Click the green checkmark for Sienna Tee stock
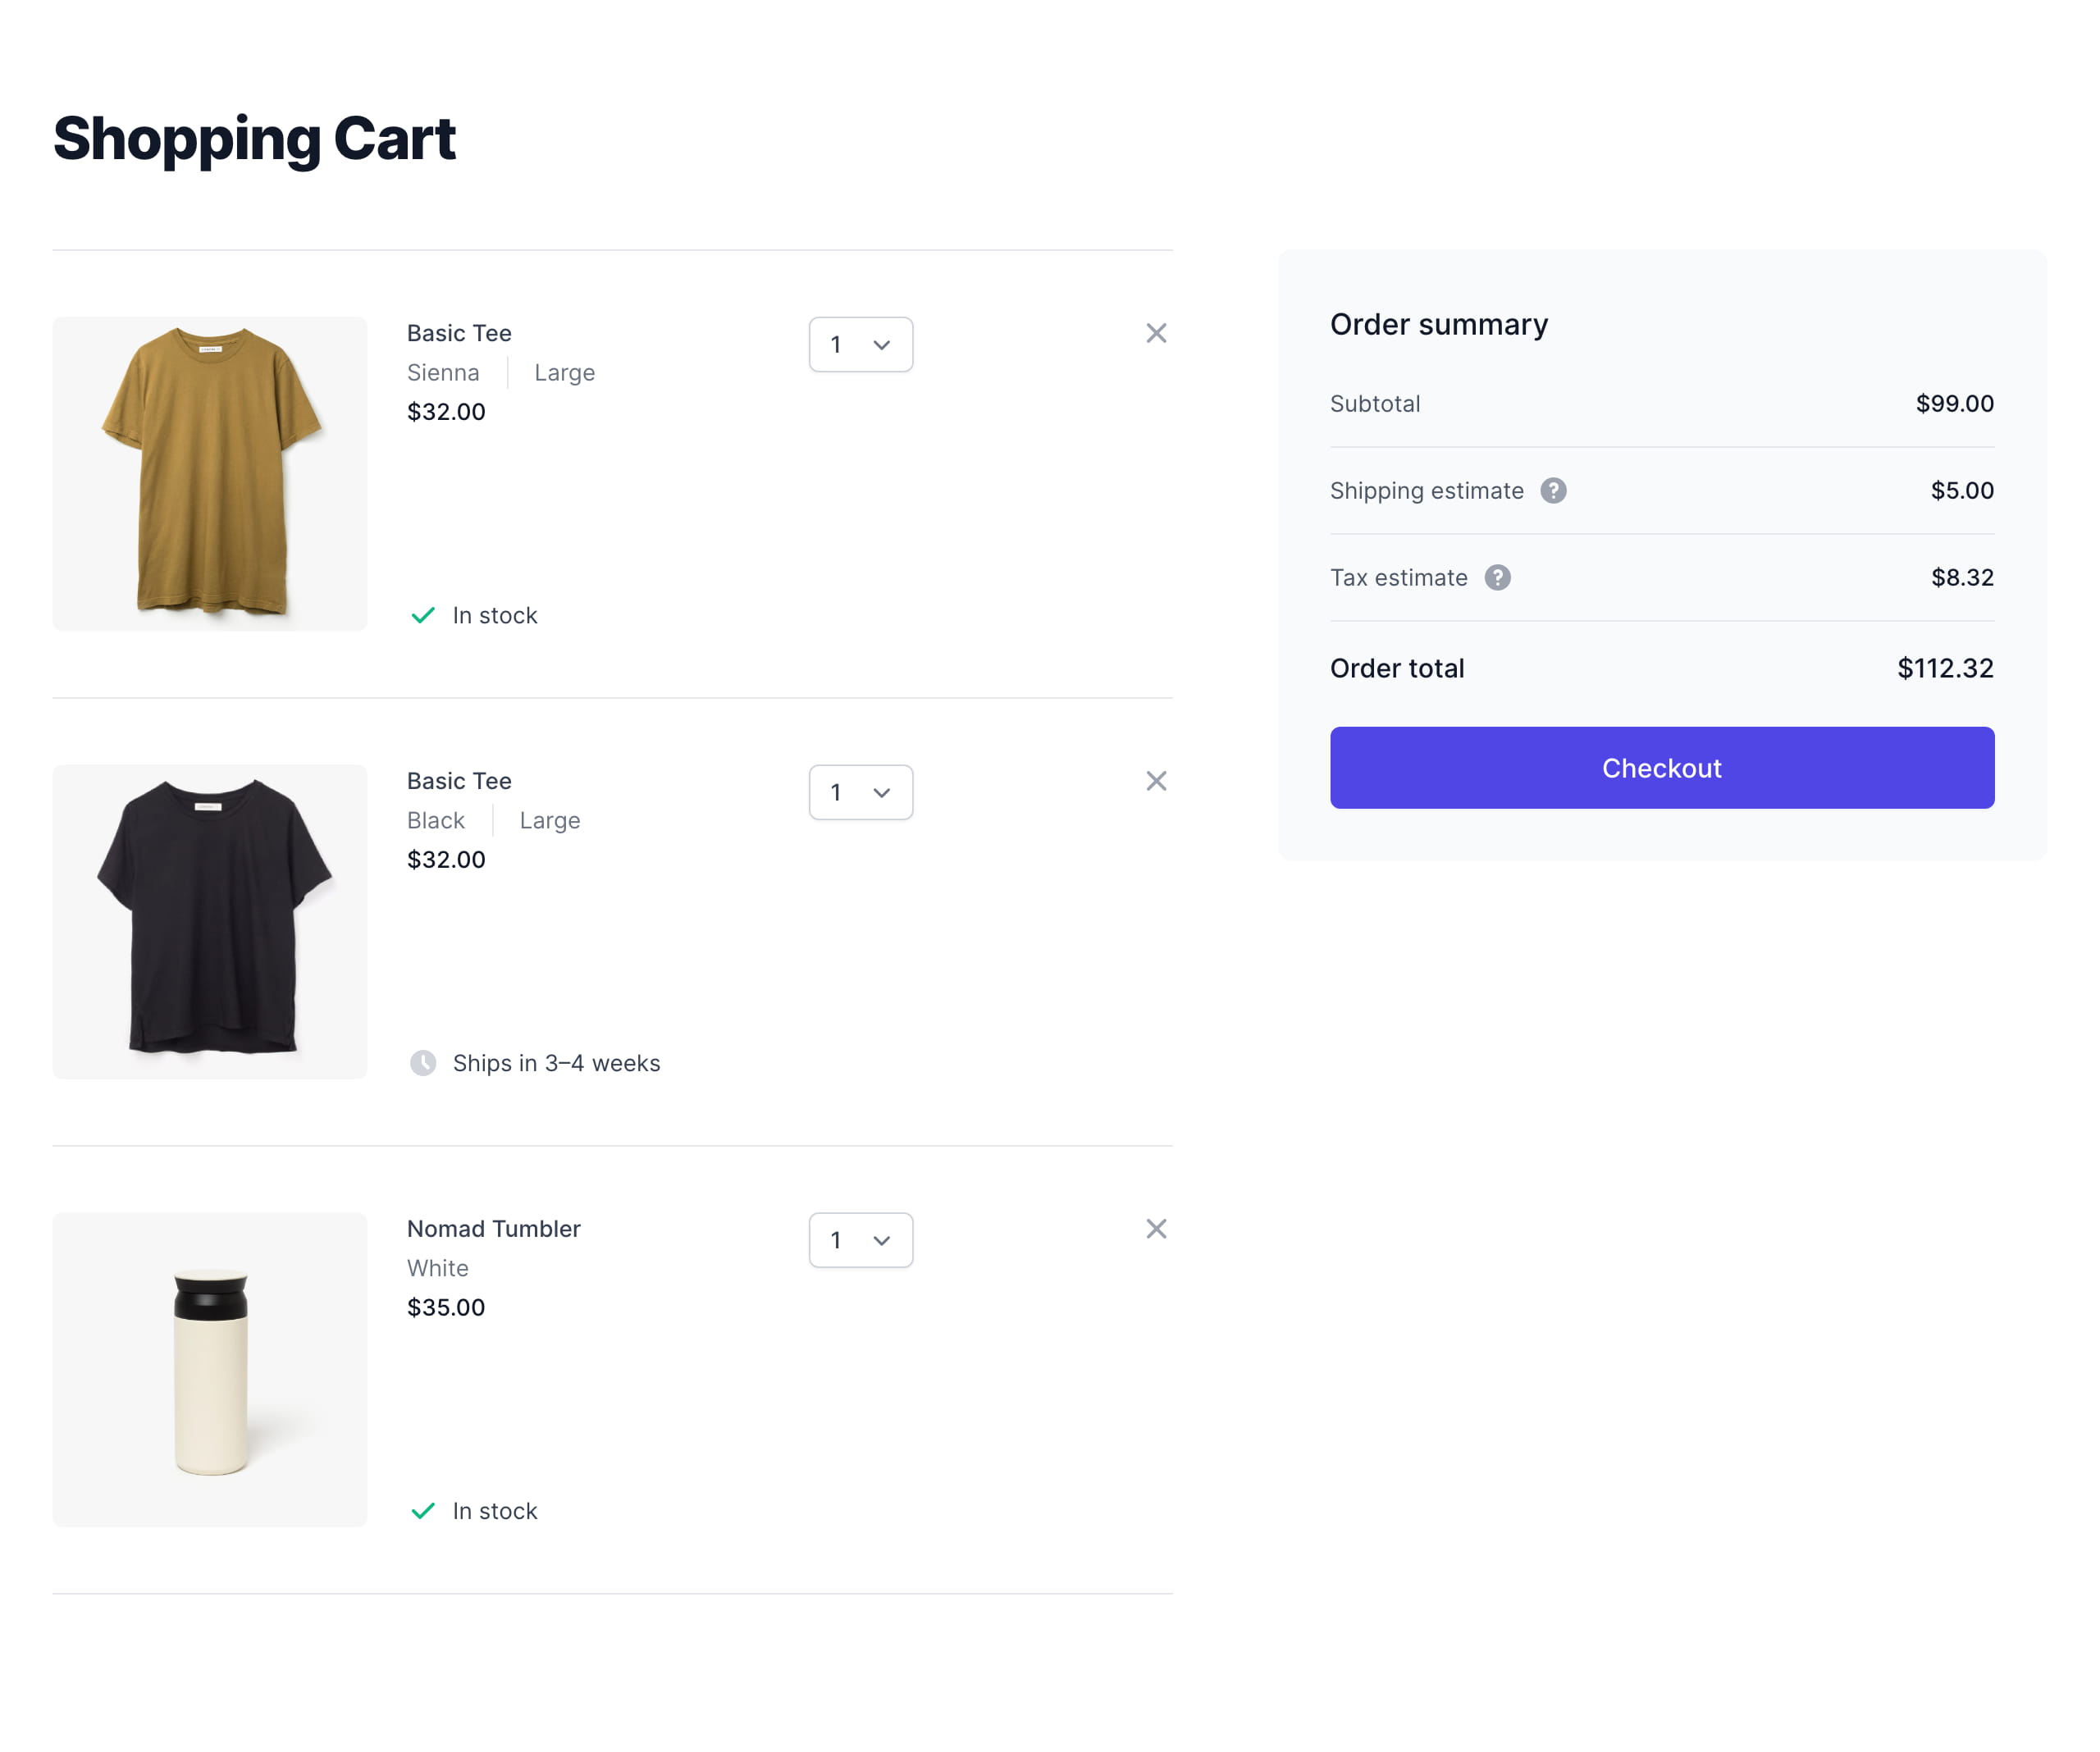Viewport: 2100px width, 1752px height. point(423,615)
